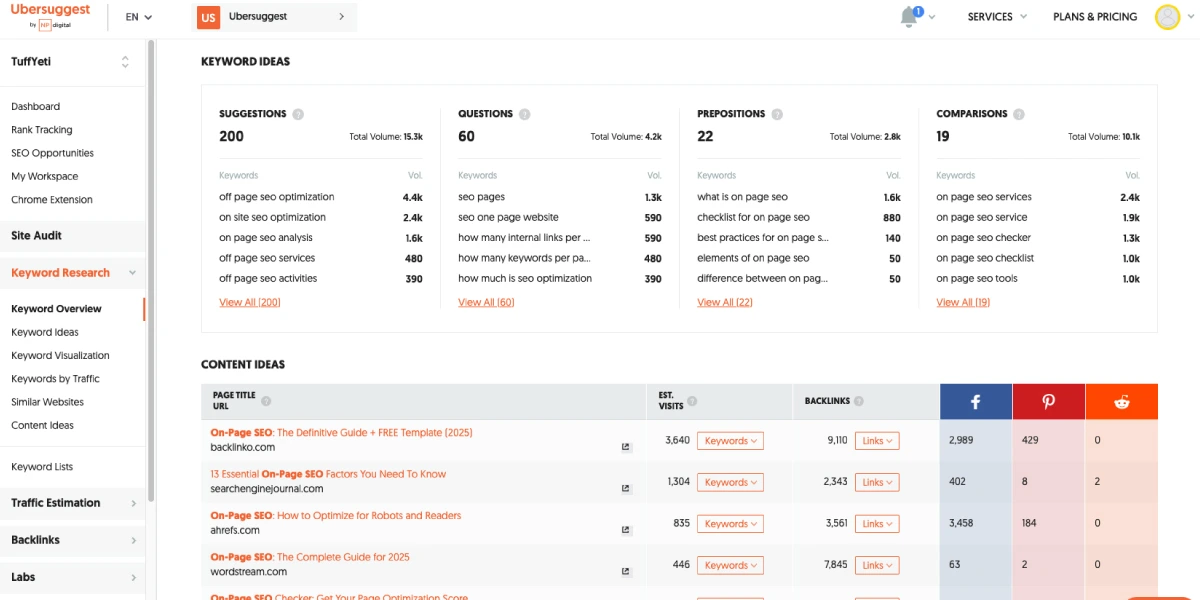The image size is (1200, 600).
Task: Open Keywords dropdown for ahrefs.com row
Action: point(730,524)
